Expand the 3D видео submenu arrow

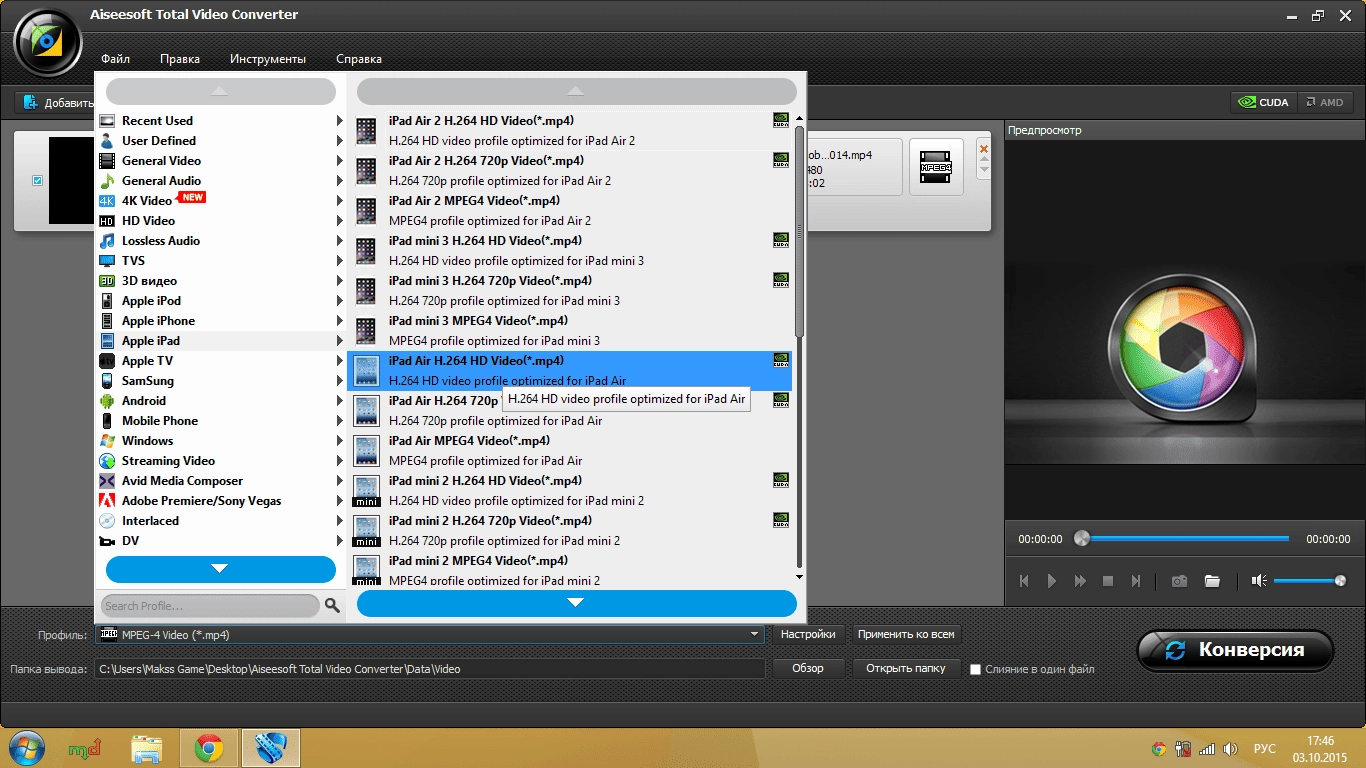click(340, 281)
